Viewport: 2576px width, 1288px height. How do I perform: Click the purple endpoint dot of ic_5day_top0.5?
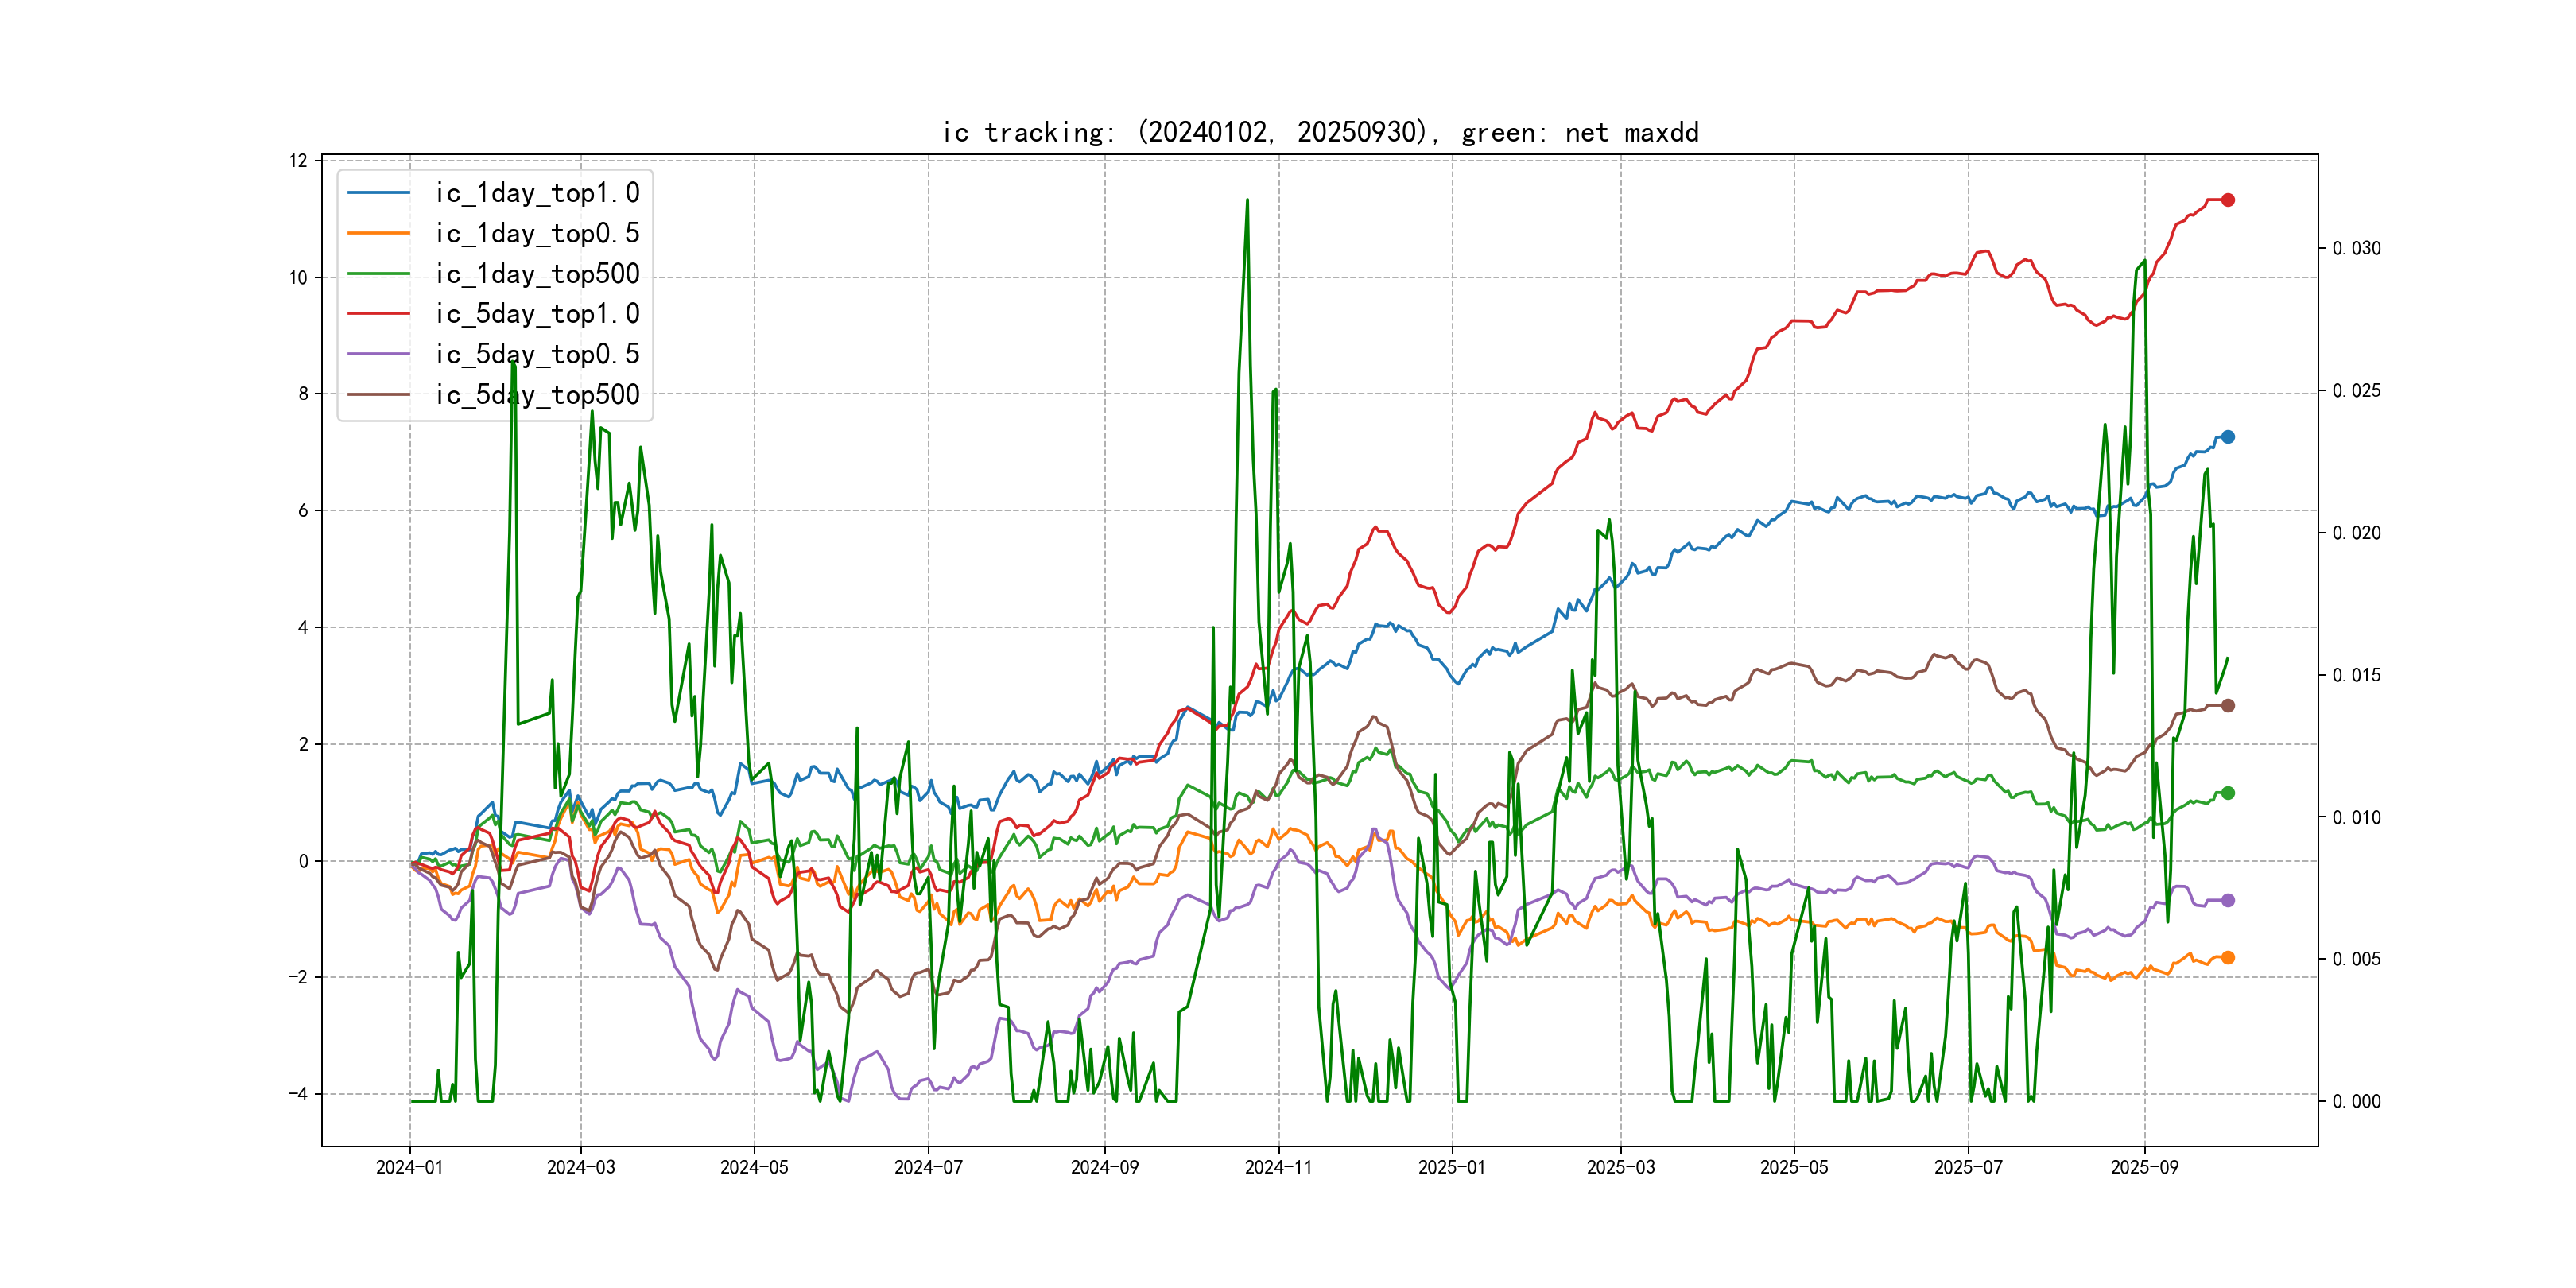(x=2228, y=900)
